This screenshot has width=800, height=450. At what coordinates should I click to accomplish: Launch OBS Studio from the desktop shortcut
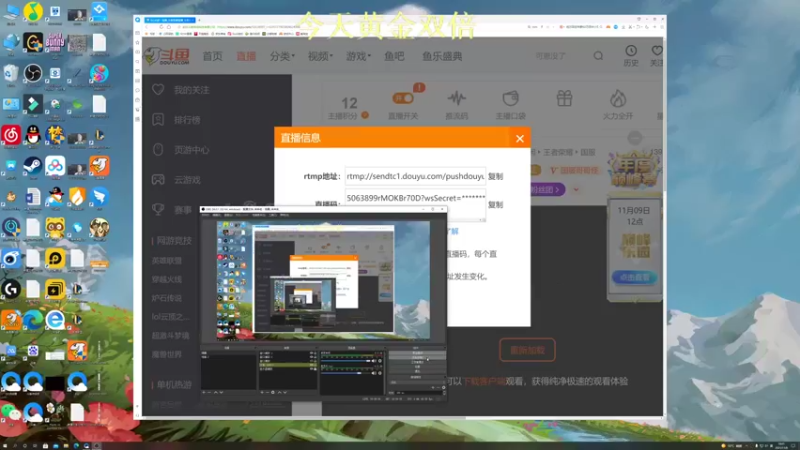[x=33, y=73]
